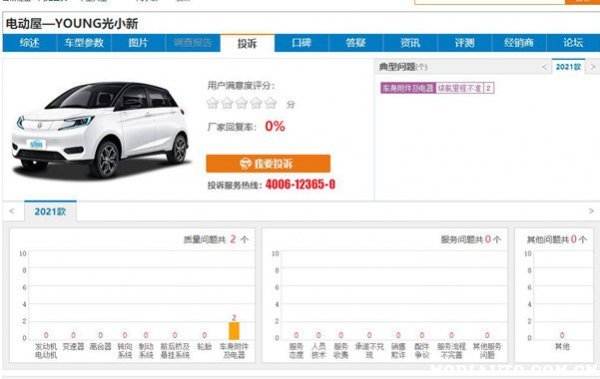Click 服务问题共 0 个 heading
The width and height of the screenshot is (600, 379).
pyautogui.click(x=471, y=240)
